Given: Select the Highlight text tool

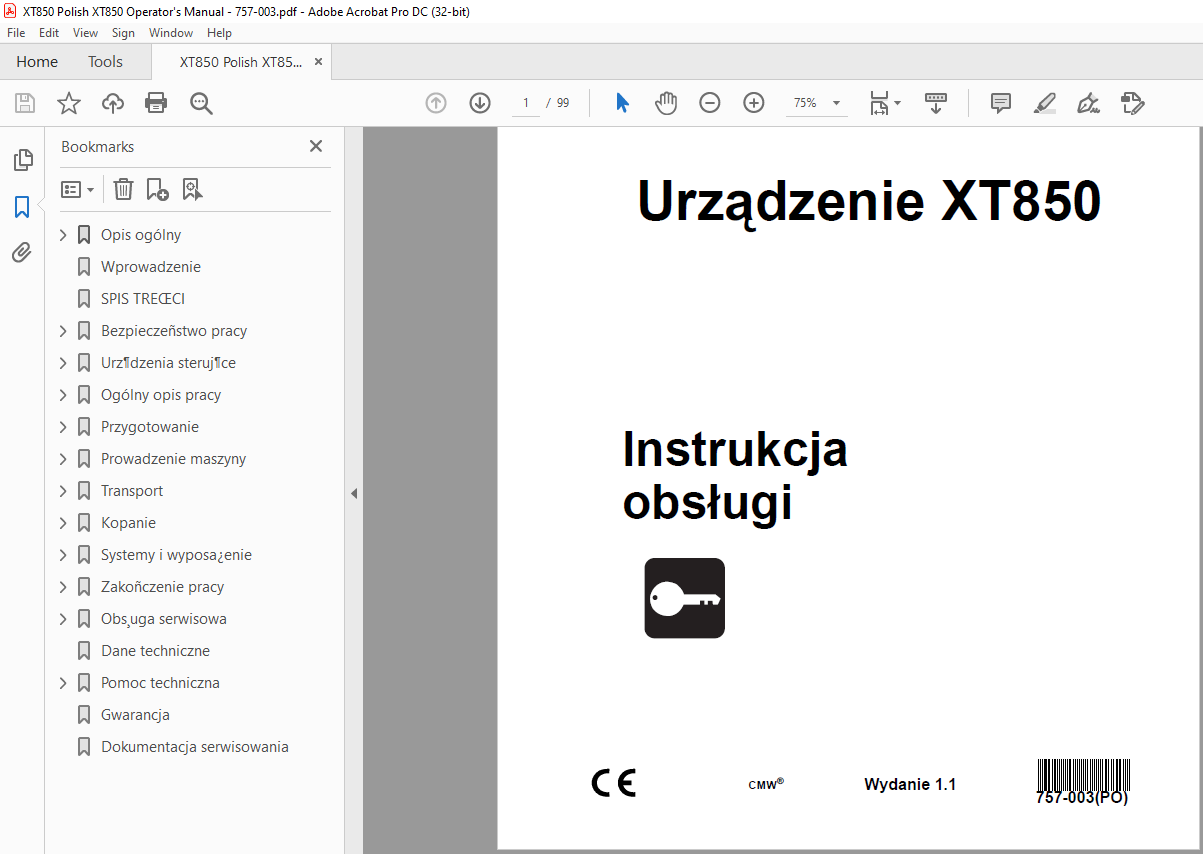Looking at the screenshot, I should coord(1044,103).
